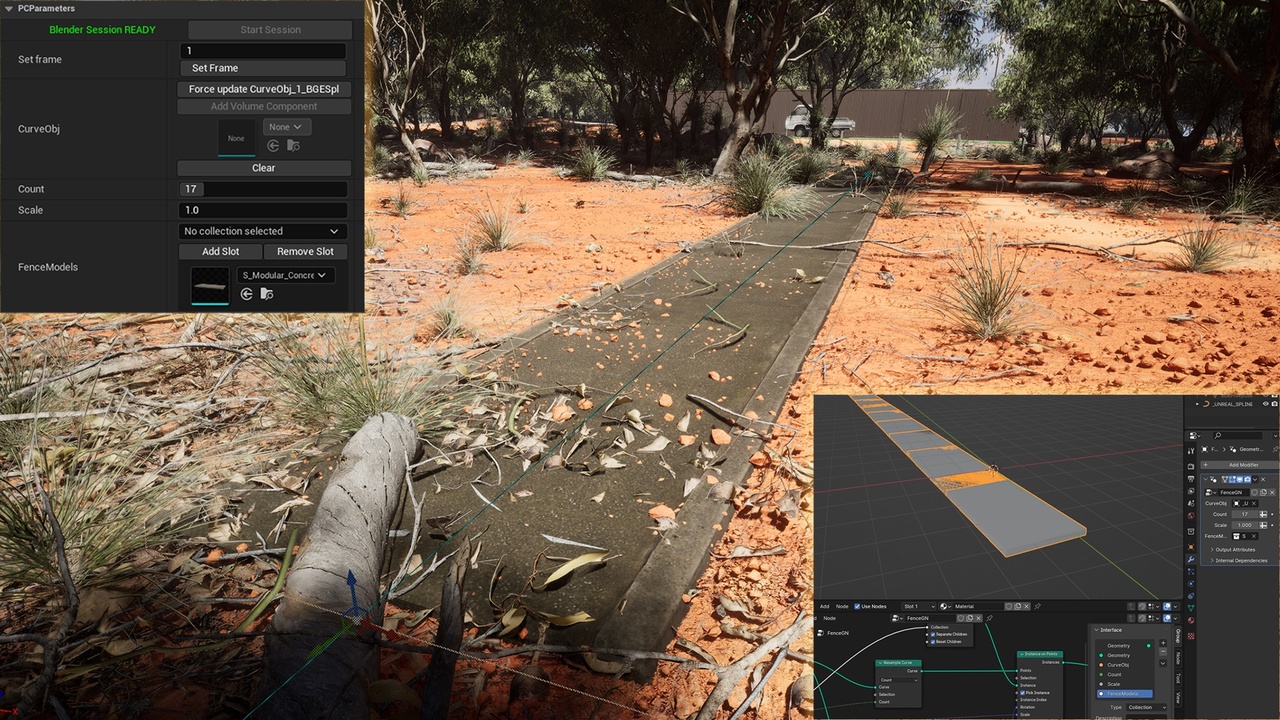Click the Add Slot button
This screenshot has height=720, width=1280.
[x=220, y=252]
